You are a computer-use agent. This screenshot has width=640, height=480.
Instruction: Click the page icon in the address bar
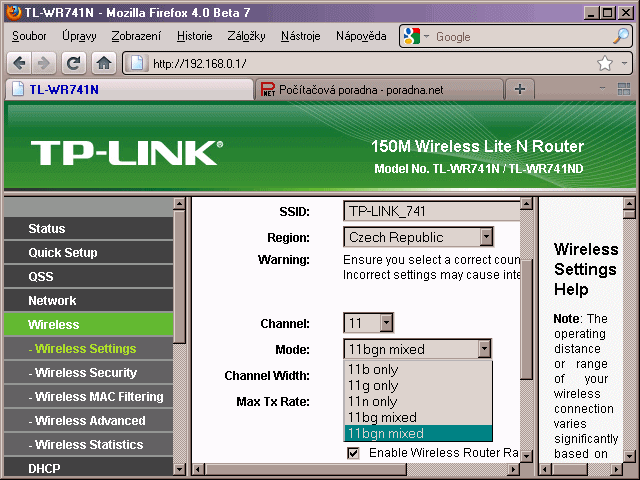click(137, 63)
